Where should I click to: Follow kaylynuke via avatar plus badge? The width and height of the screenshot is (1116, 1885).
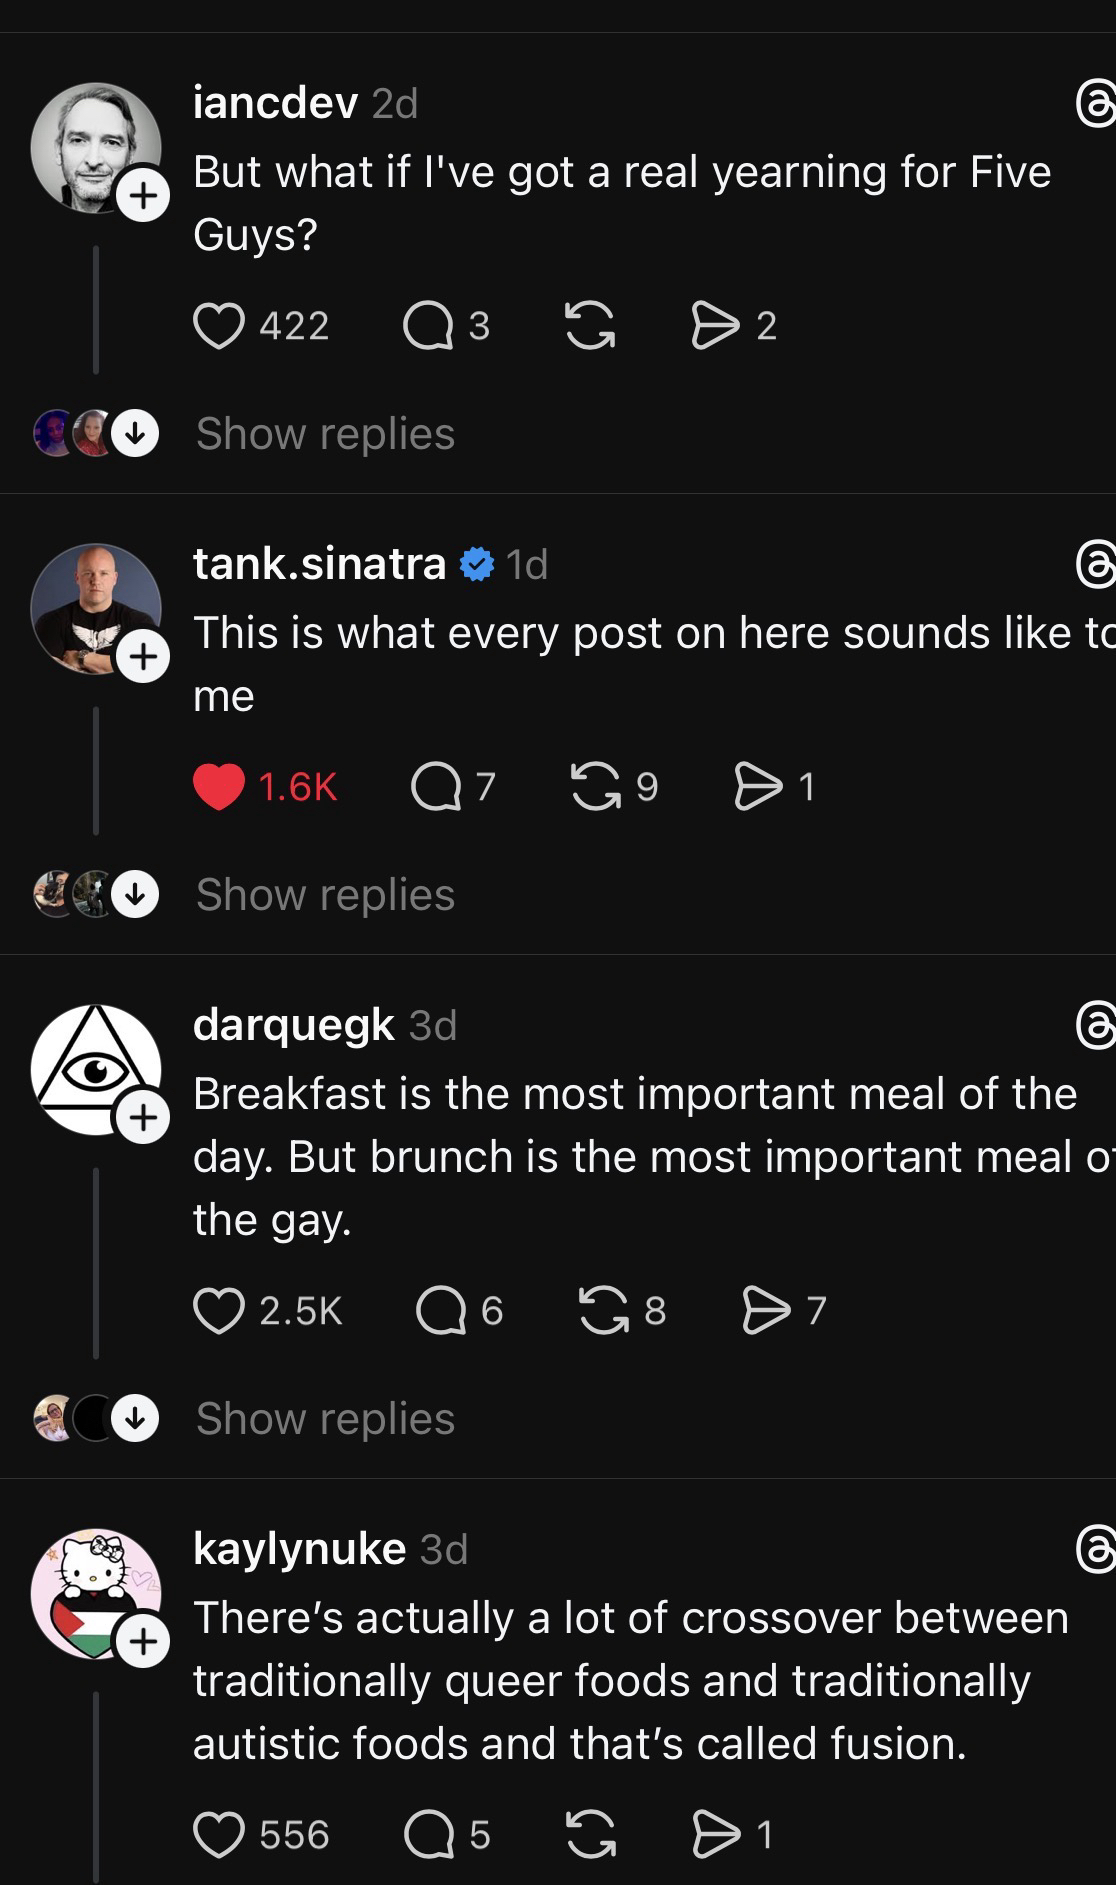point(143,1641)
